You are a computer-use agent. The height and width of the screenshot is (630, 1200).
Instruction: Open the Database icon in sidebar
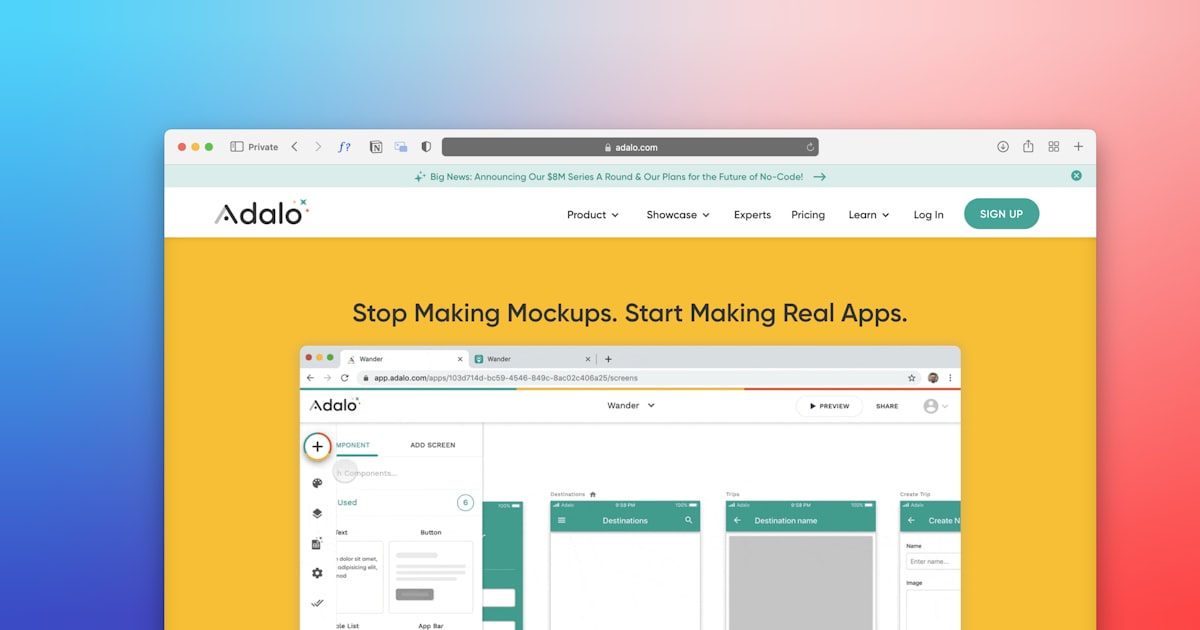(x=317, y=543)
